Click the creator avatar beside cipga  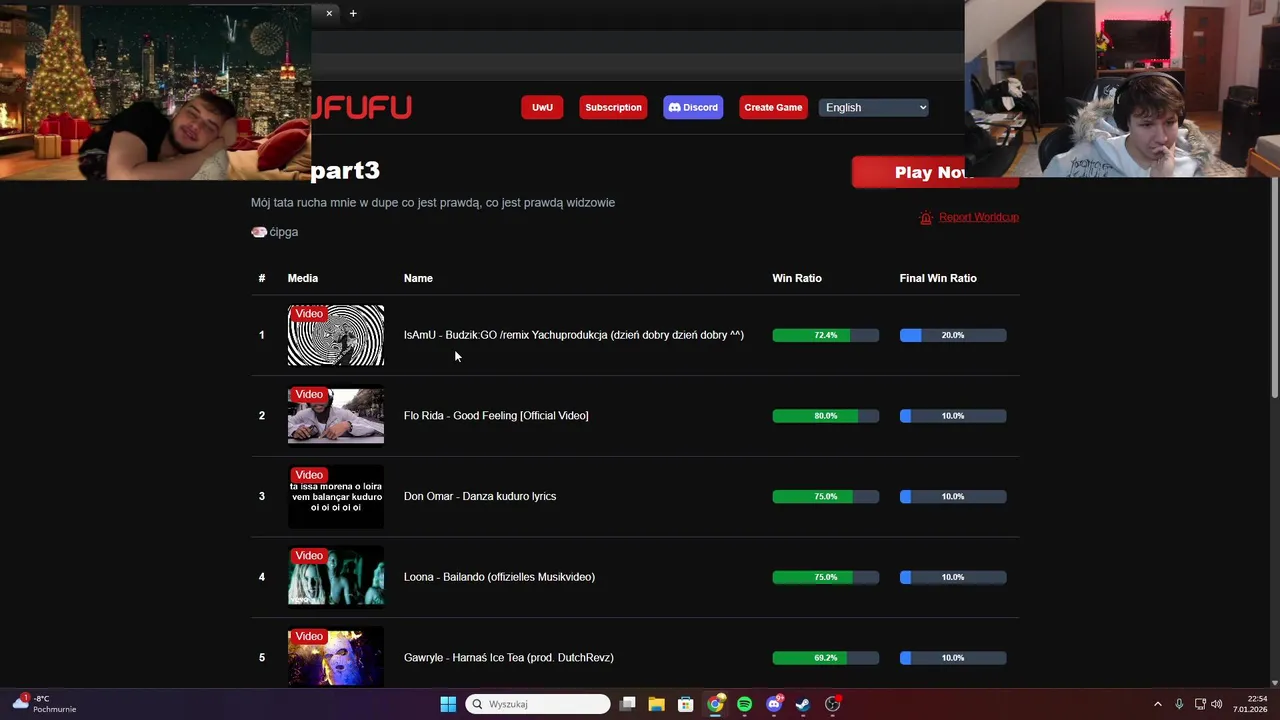[259, 232]
